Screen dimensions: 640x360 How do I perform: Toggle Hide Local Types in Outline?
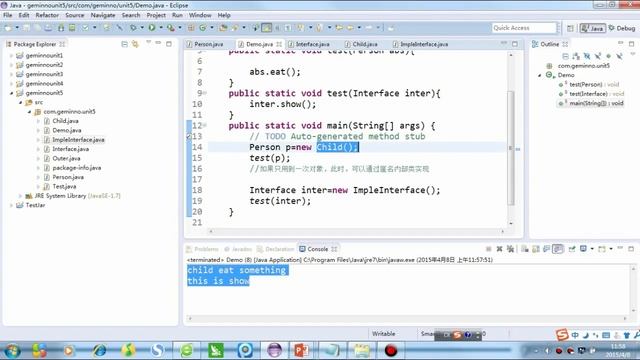click(x=619, y=56)
